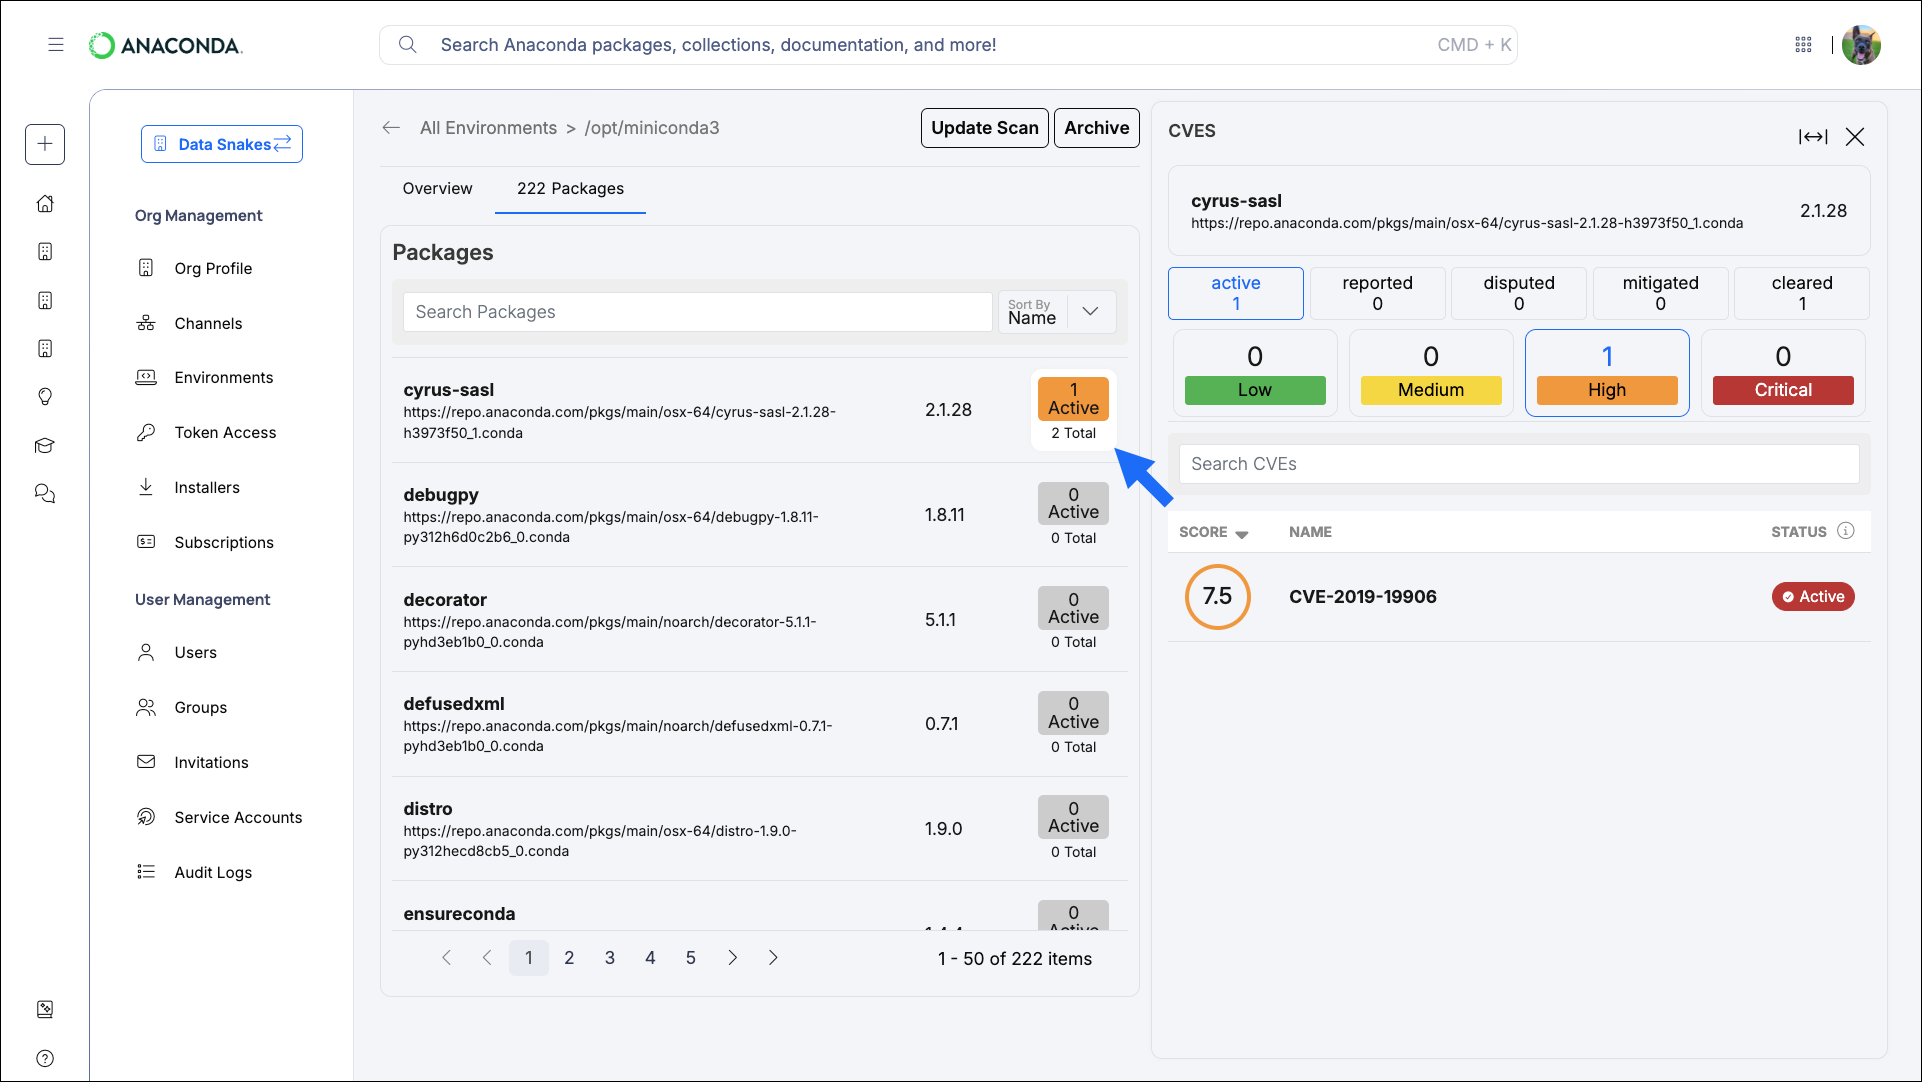
Task: Open the Data Snakes organization switcher
Action: (x=221, y=144)
